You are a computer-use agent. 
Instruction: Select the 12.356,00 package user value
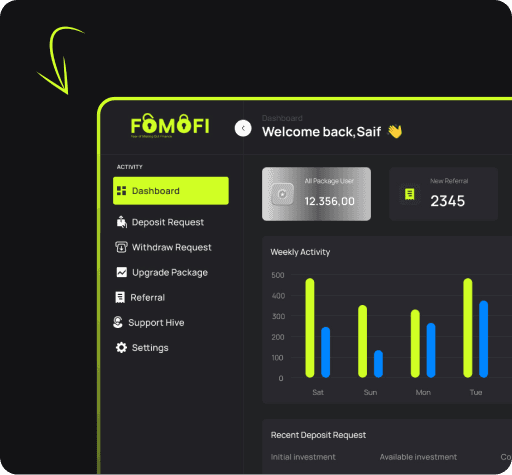pyautogui.click(x=329, y=201)
